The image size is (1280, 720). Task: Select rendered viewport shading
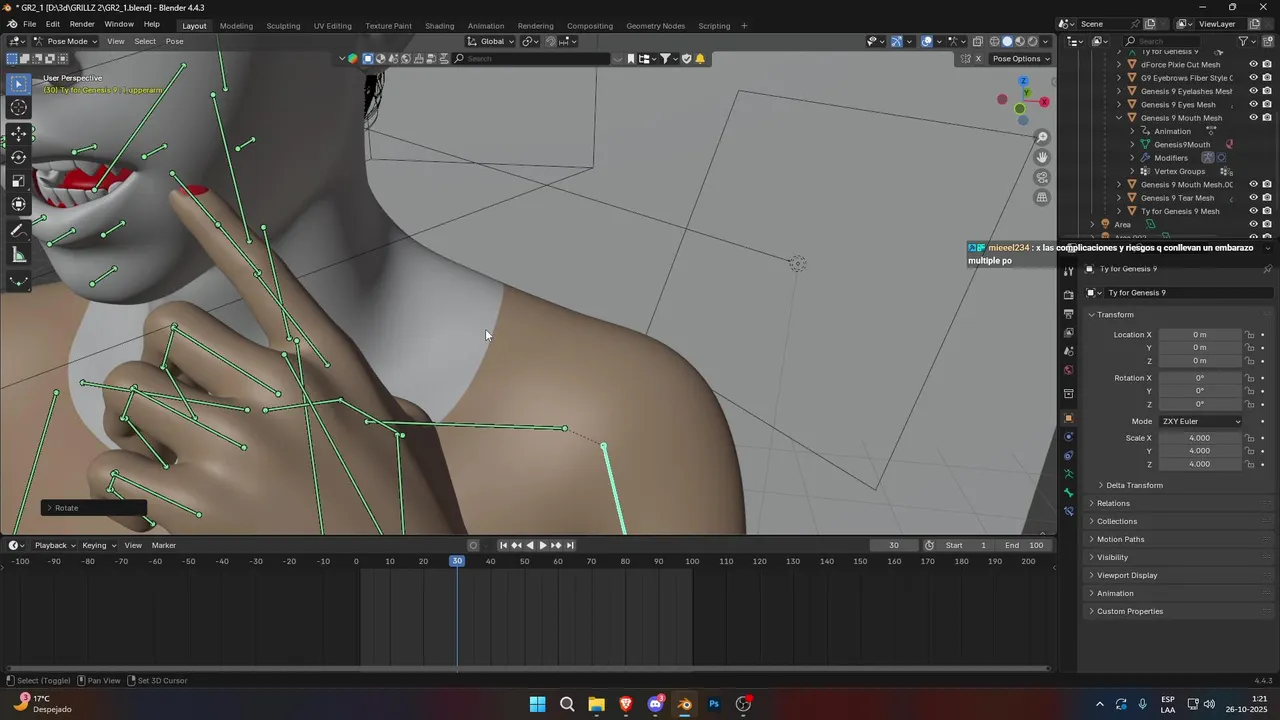[x=1033, y=42]
